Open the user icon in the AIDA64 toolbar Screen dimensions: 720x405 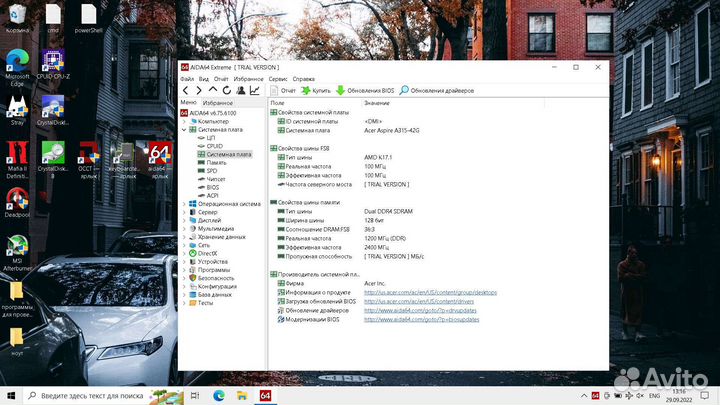[x=241, y=90]
